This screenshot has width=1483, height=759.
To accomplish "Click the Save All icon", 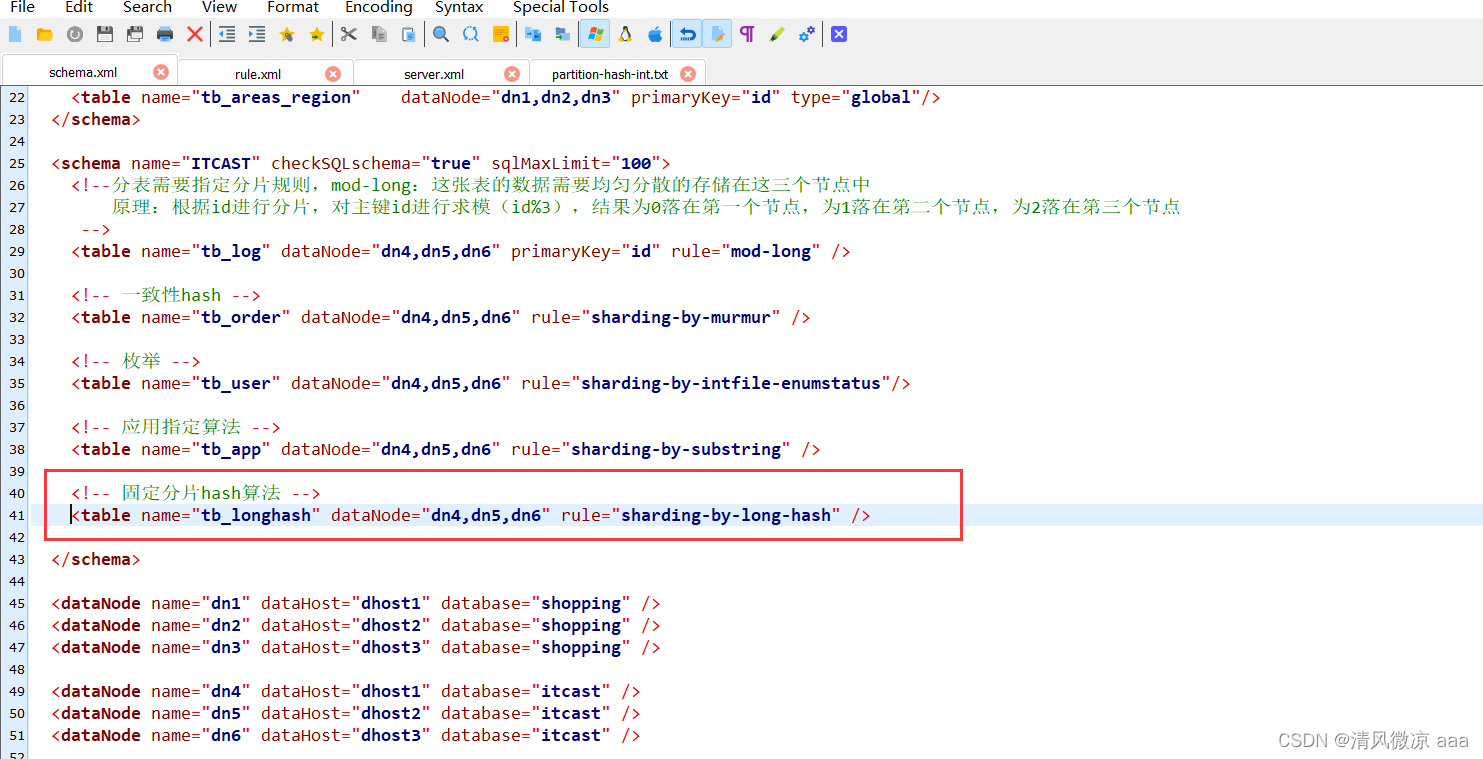I will point(135,35).
